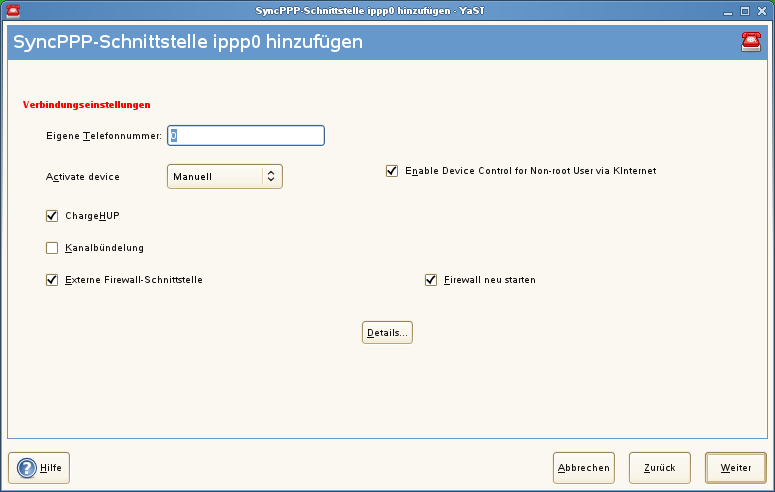Click the Abbrechen button
The image size is (775, 492).
click(x=584, y=467)
